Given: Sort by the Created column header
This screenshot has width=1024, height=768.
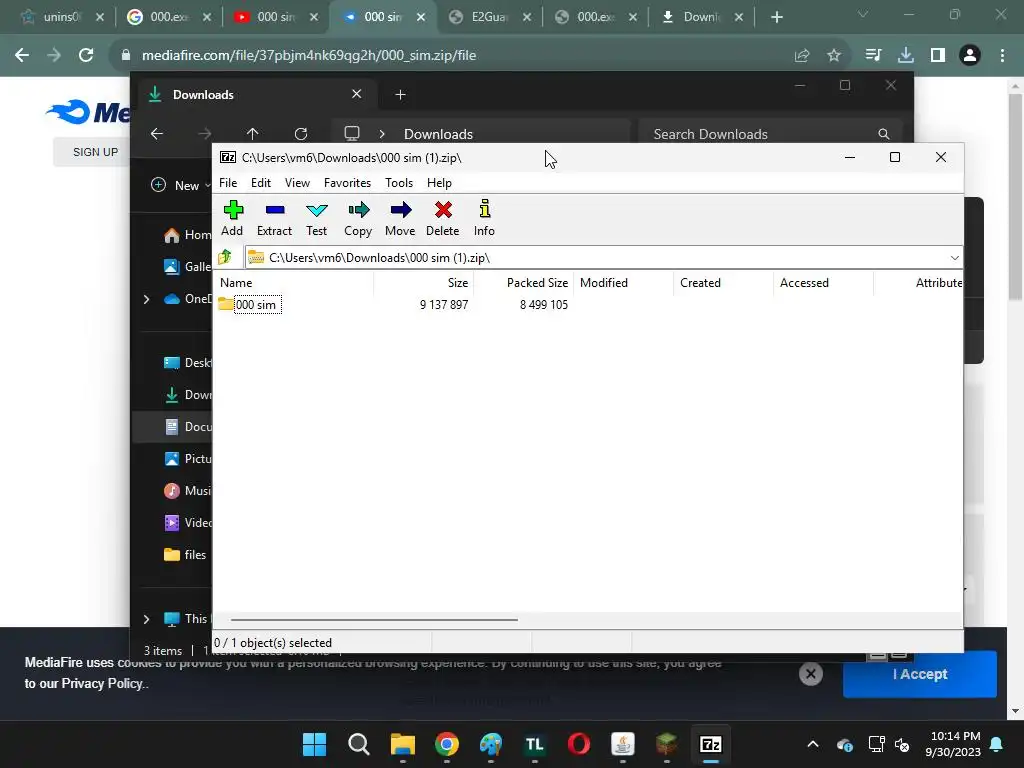Looking at the screenshot, I should [724, 283].
